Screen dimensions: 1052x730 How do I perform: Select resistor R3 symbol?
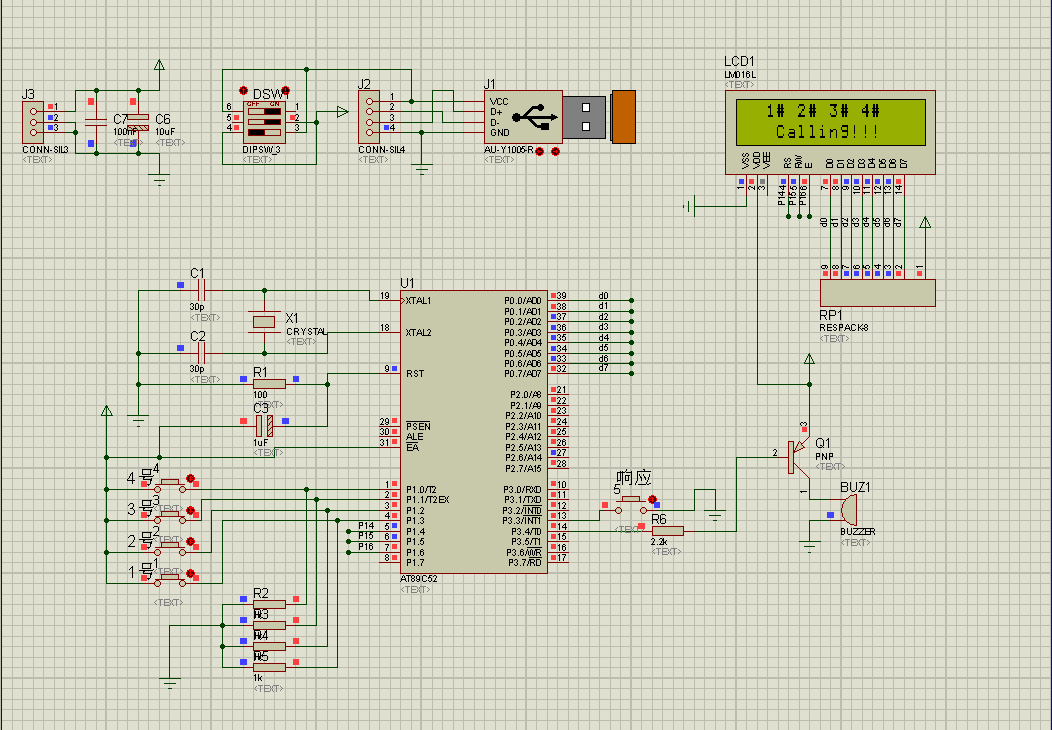coord(270,625)
